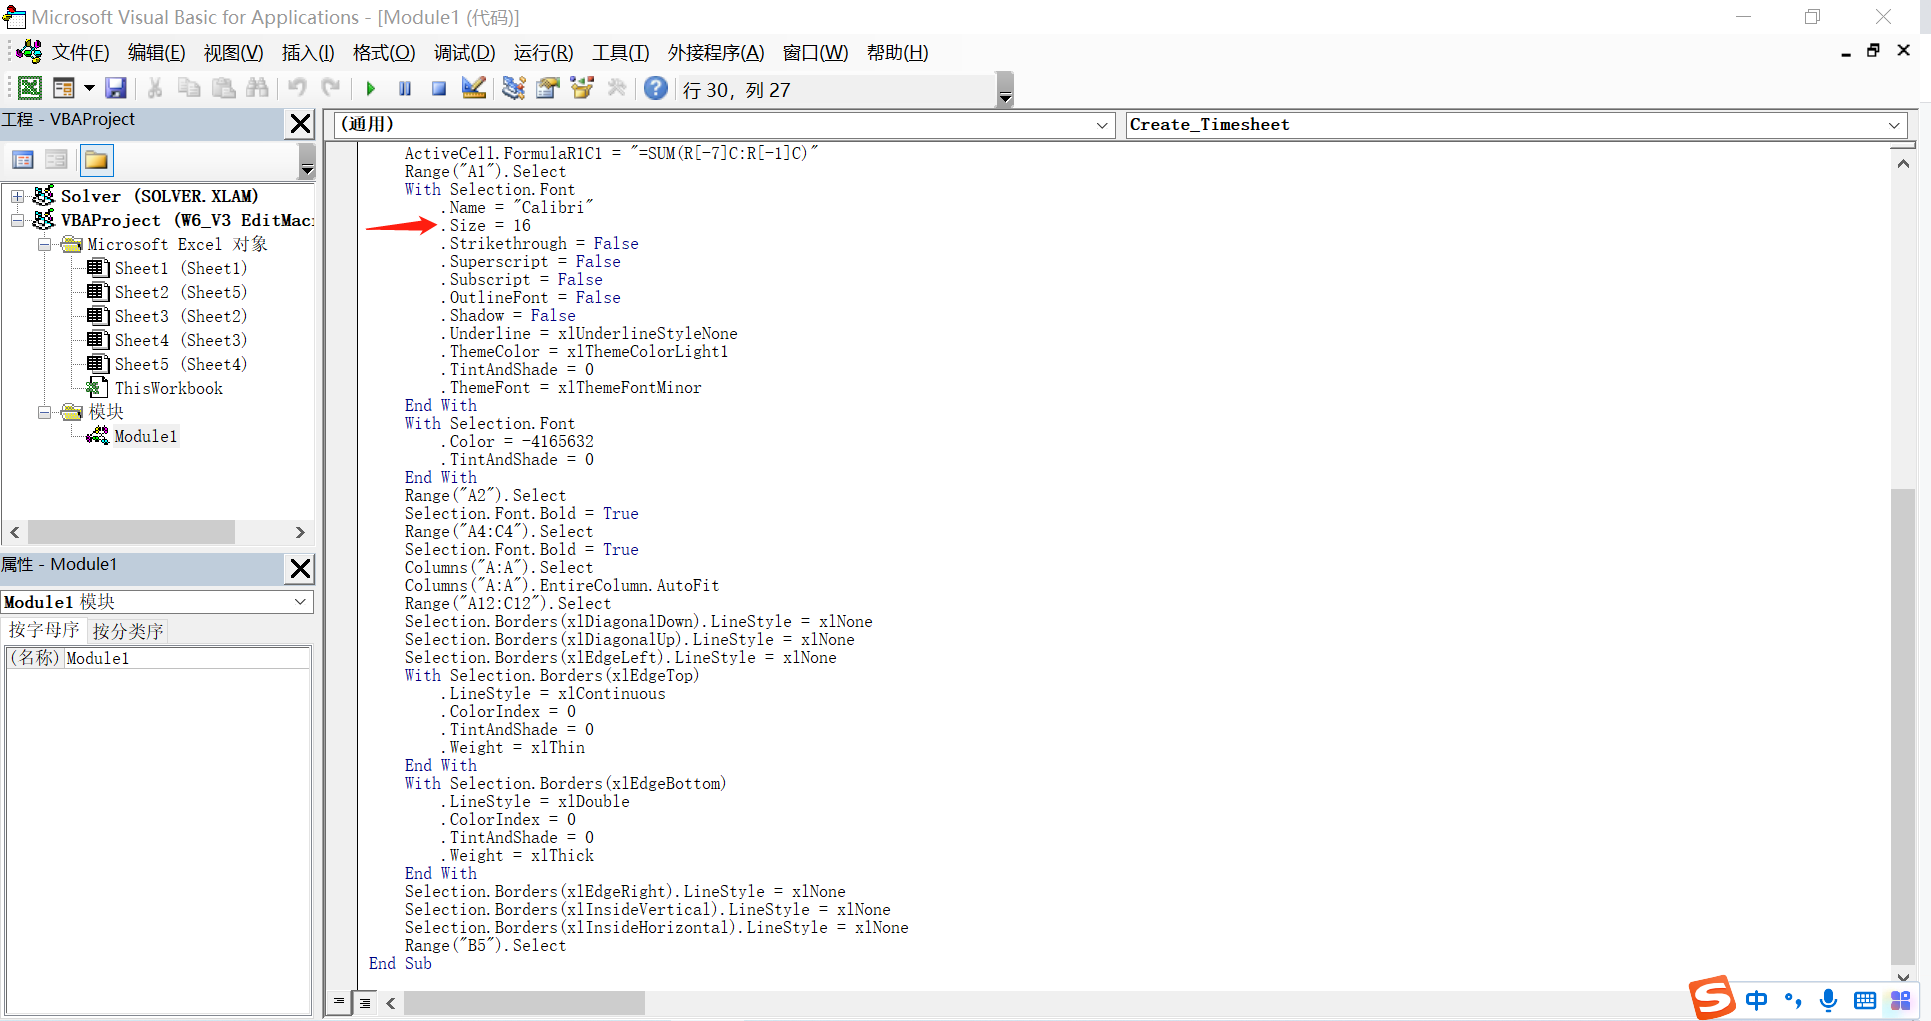Image resolution: width=1931 pixels, height=1021 pixels.
Task: Click the Cut scissors icon
Action: [155, 89]
